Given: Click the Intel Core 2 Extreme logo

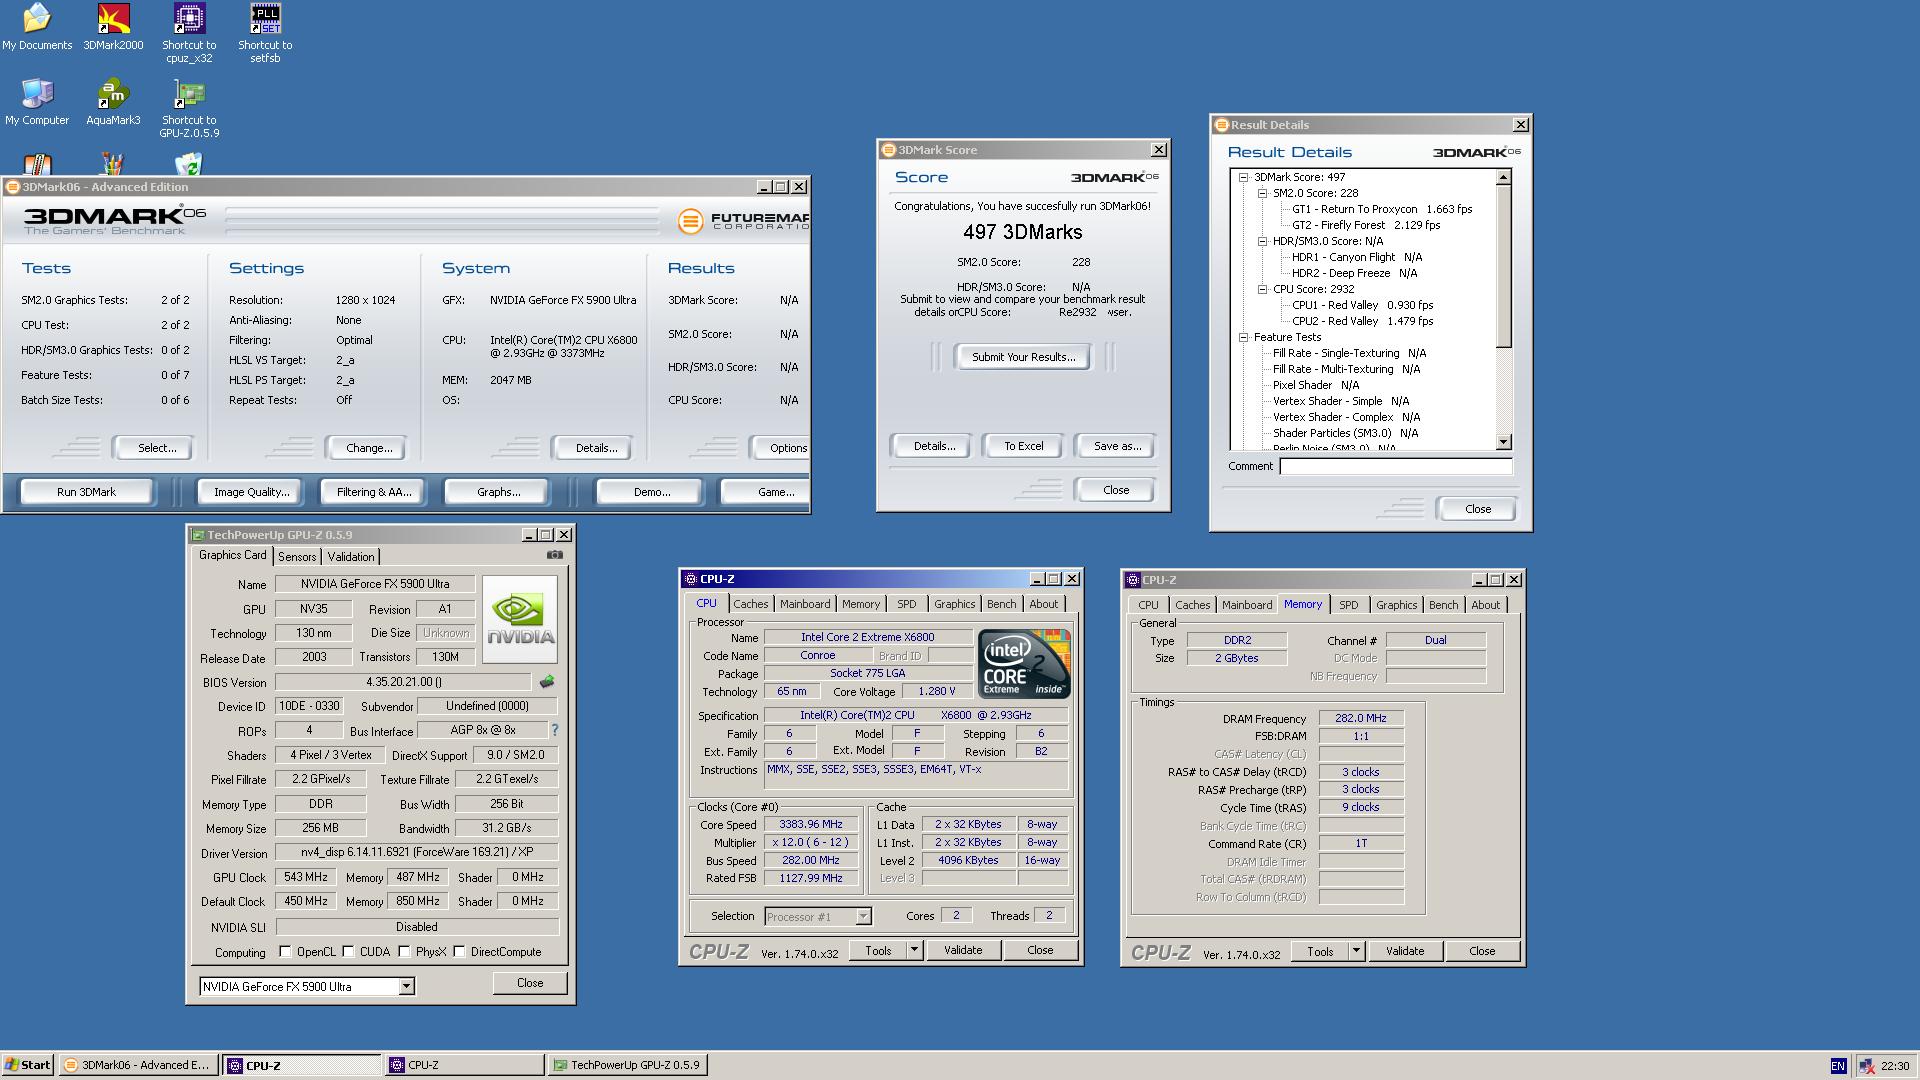Looking at the screenshot, I should (x=1024, y=663).
